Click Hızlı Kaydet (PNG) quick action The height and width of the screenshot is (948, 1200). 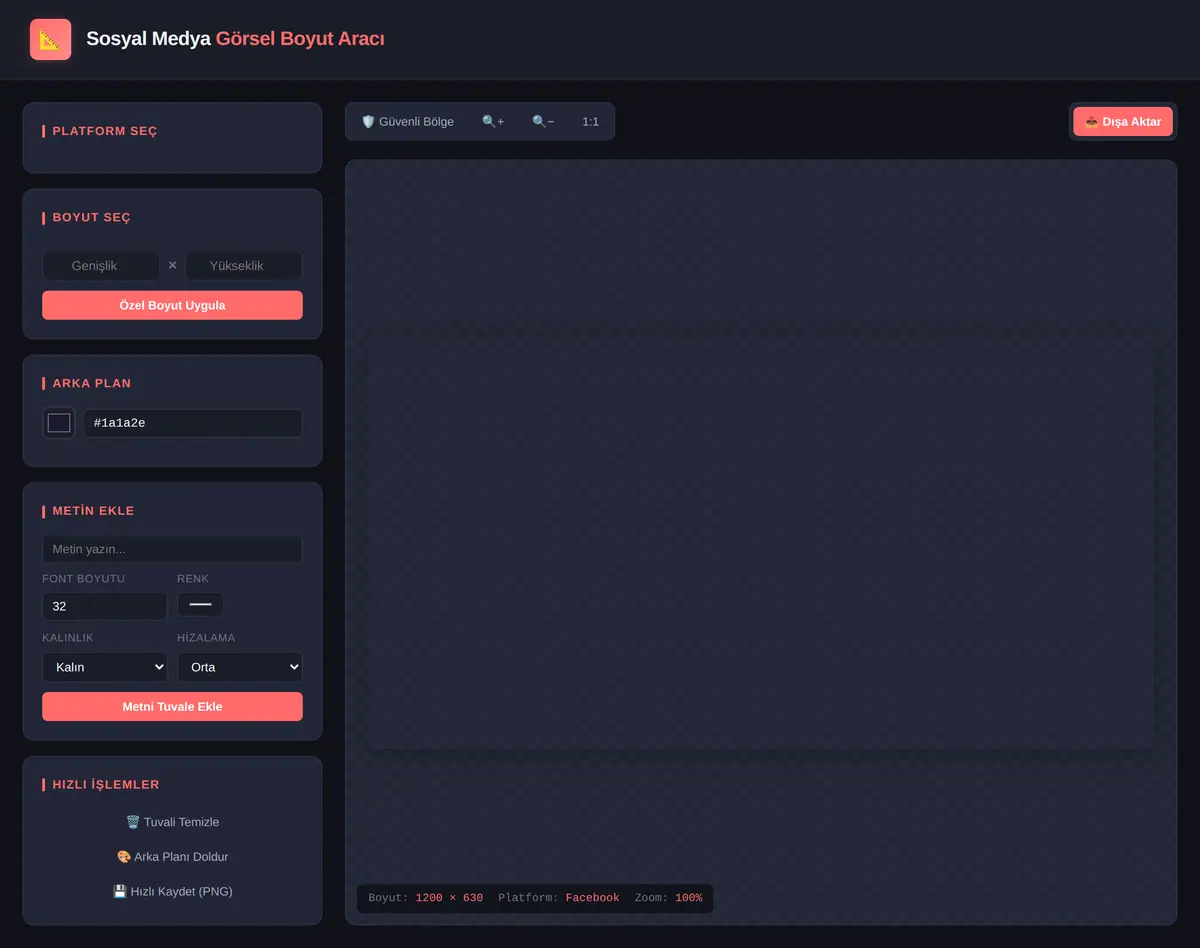[x=172, y=891]
